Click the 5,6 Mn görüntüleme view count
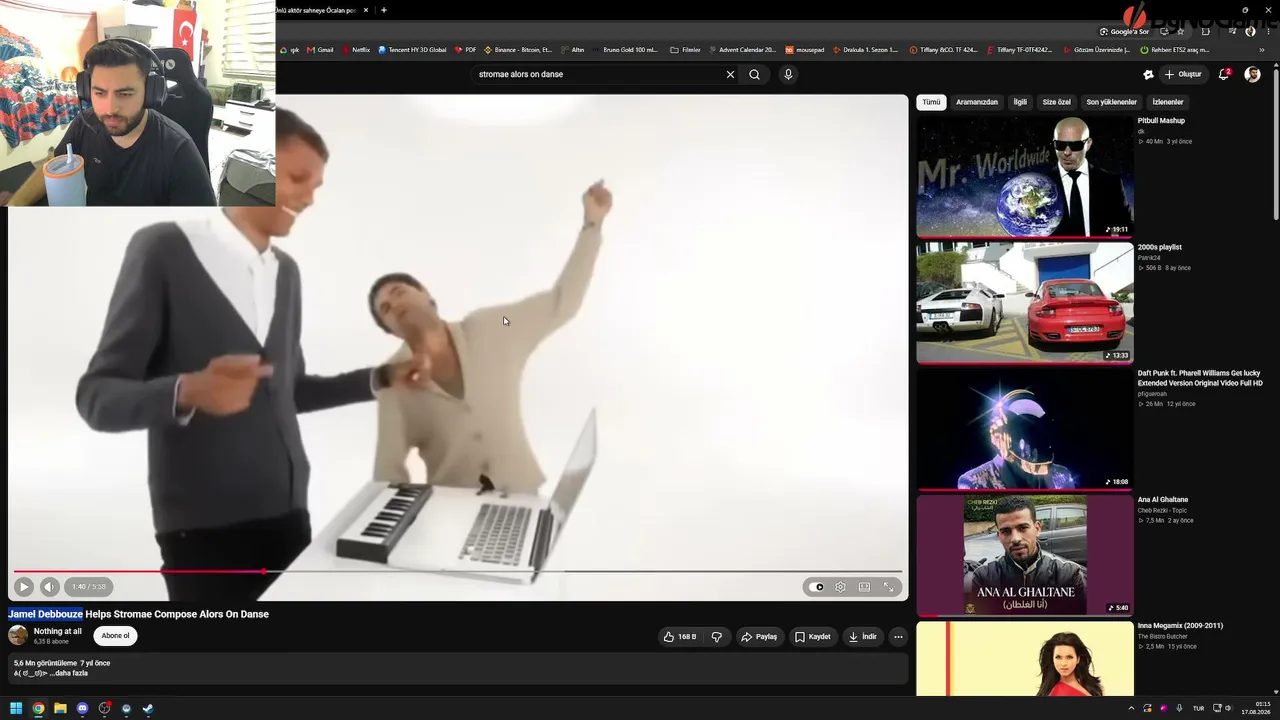The height and width of the screenshot is (720, 1280). click(45, 663)
